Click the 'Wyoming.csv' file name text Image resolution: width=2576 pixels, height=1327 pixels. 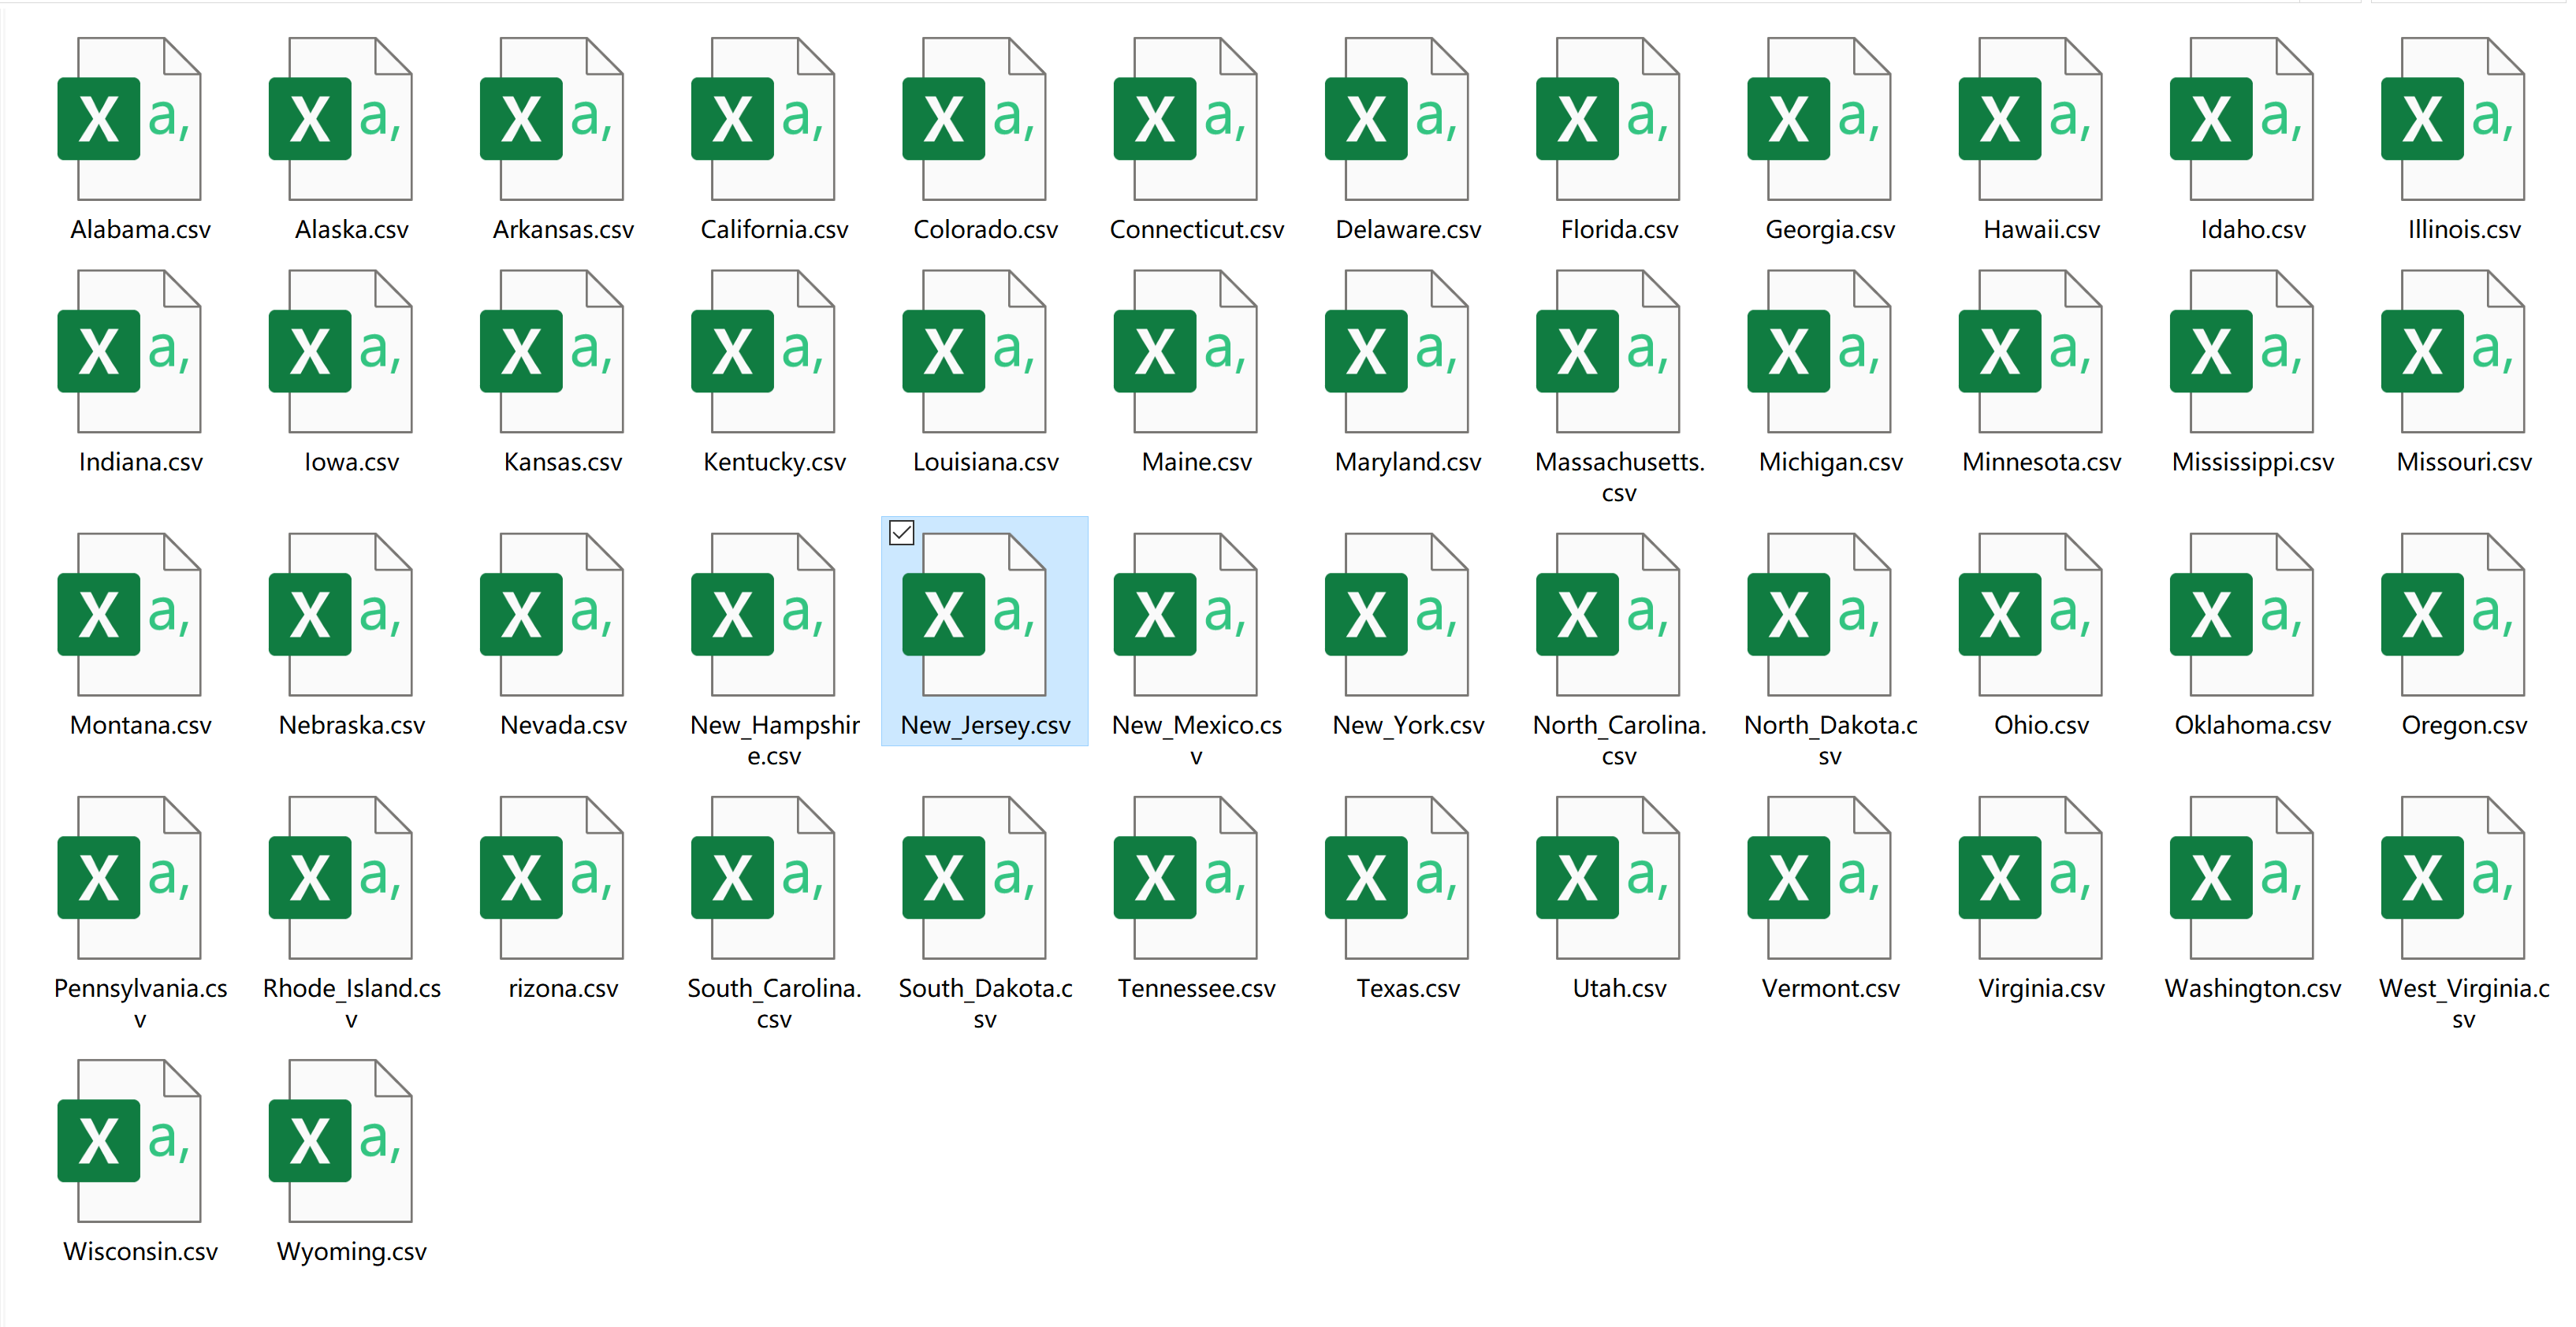coord(352,1252)
